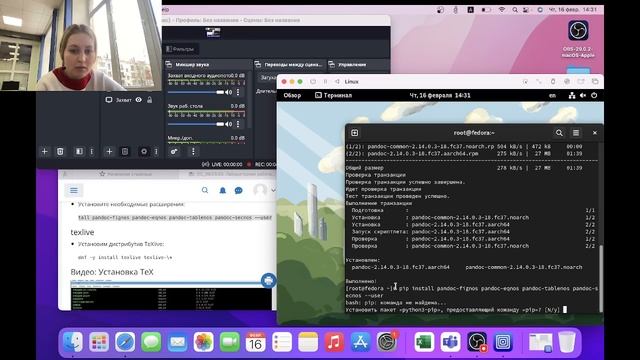Click Wi-Fi icon in macOS menu bar
The width and height of the screenshot is (640, 360).
click(502, 10)
